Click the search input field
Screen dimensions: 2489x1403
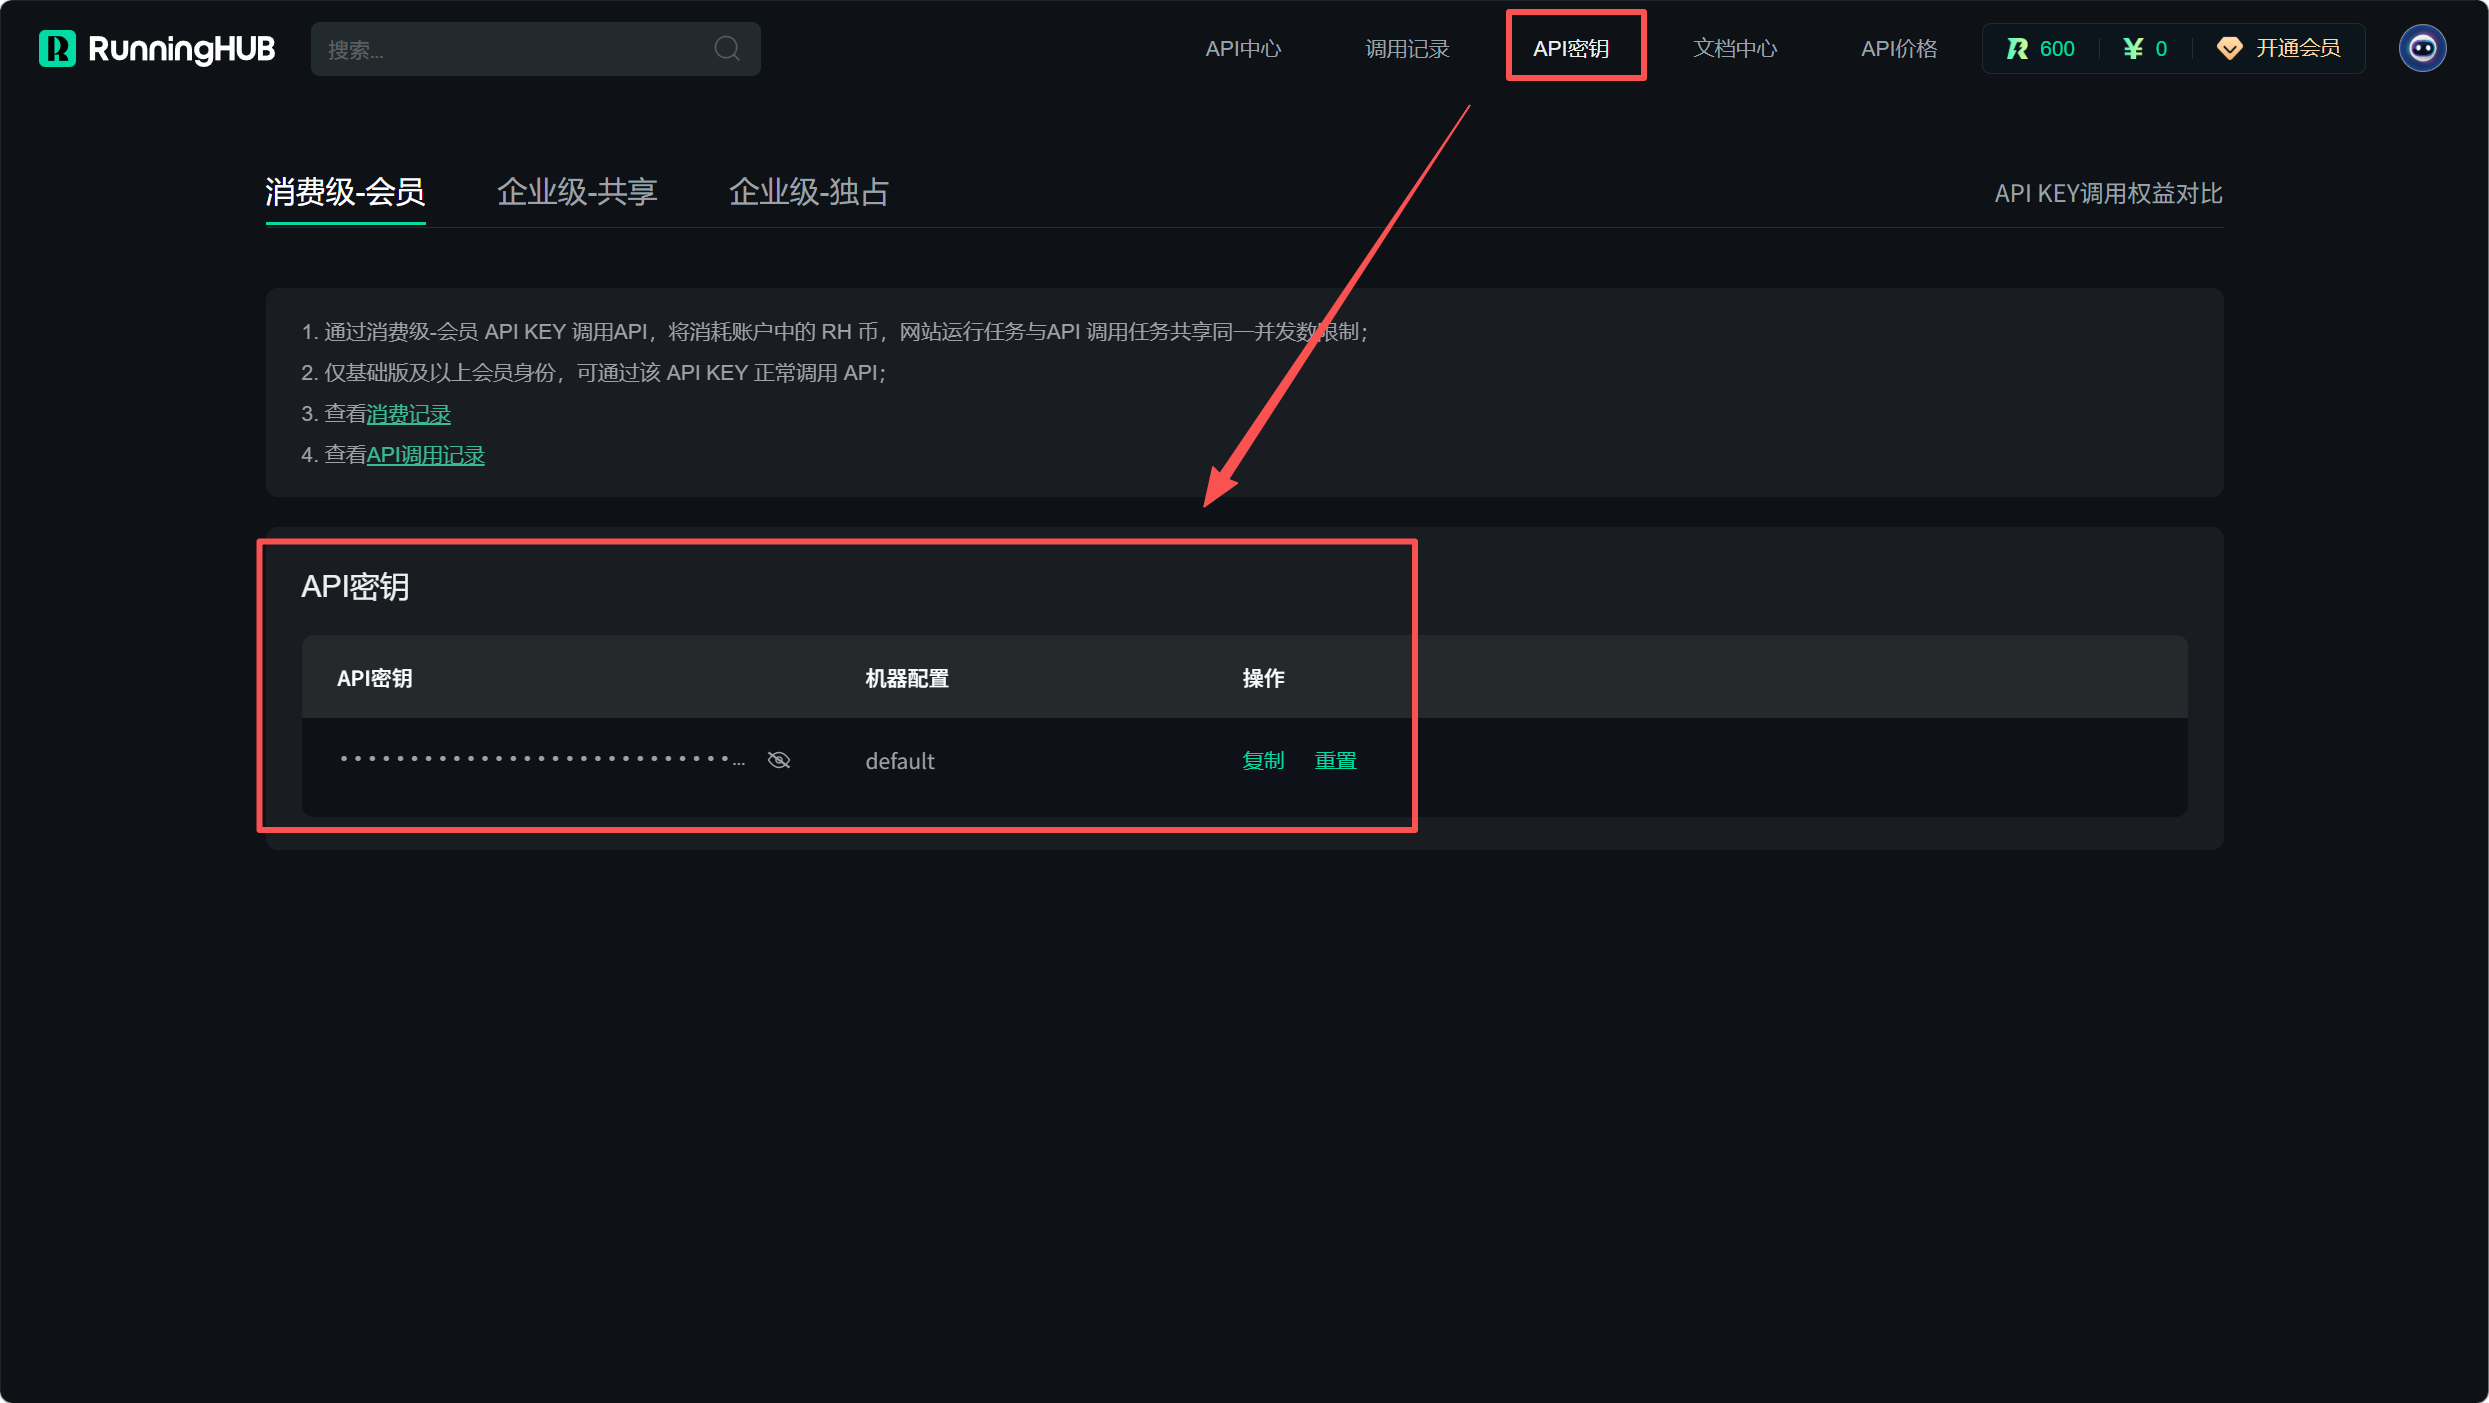click(500, 48)
